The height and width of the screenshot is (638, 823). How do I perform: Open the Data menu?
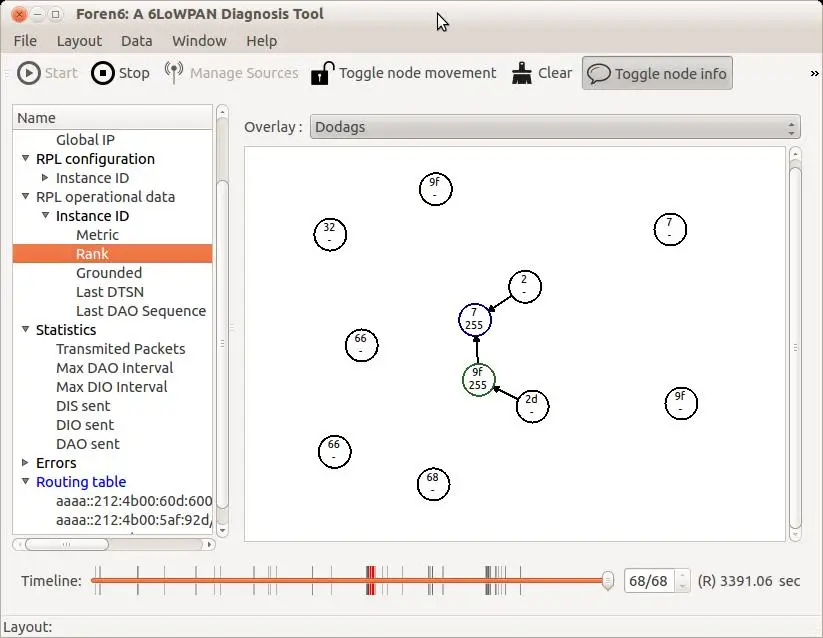[x=136, y=41]
